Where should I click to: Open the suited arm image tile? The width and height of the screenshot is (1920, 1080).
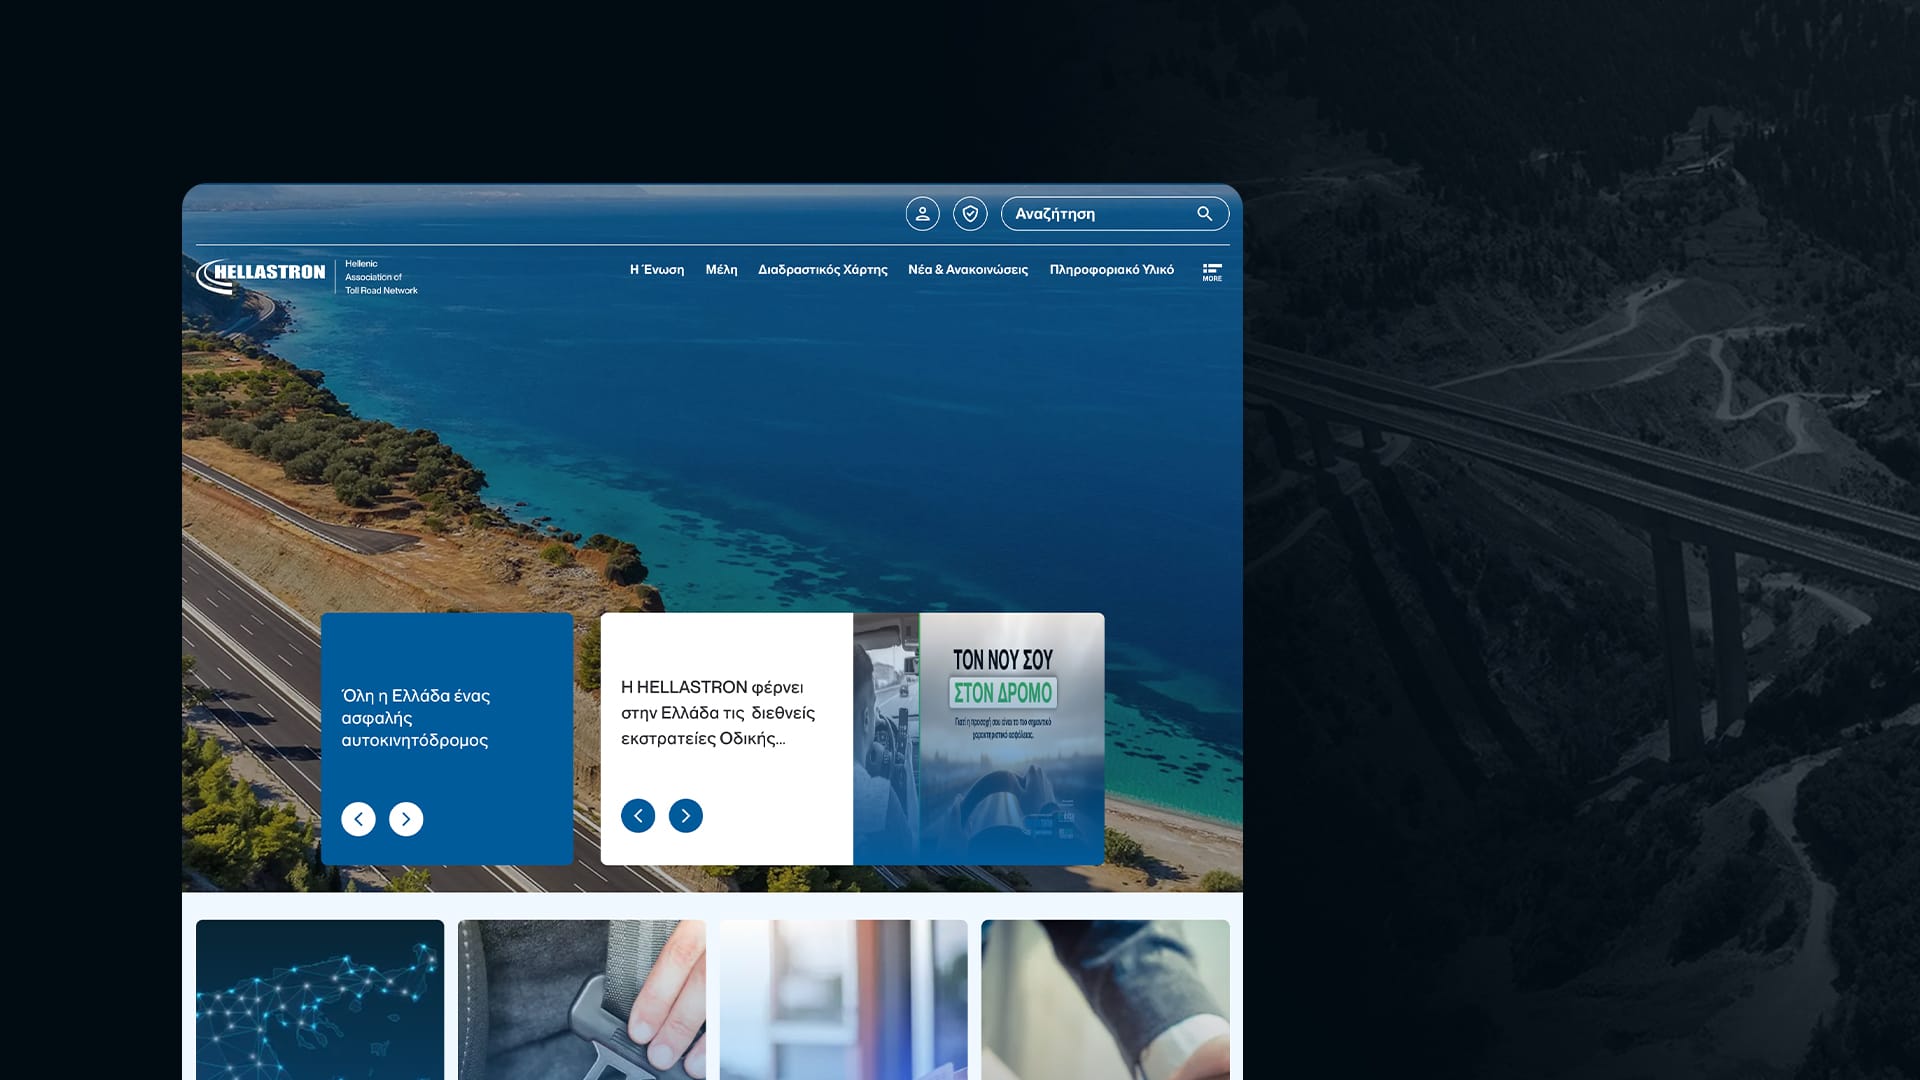[x=1106, y=1000]
